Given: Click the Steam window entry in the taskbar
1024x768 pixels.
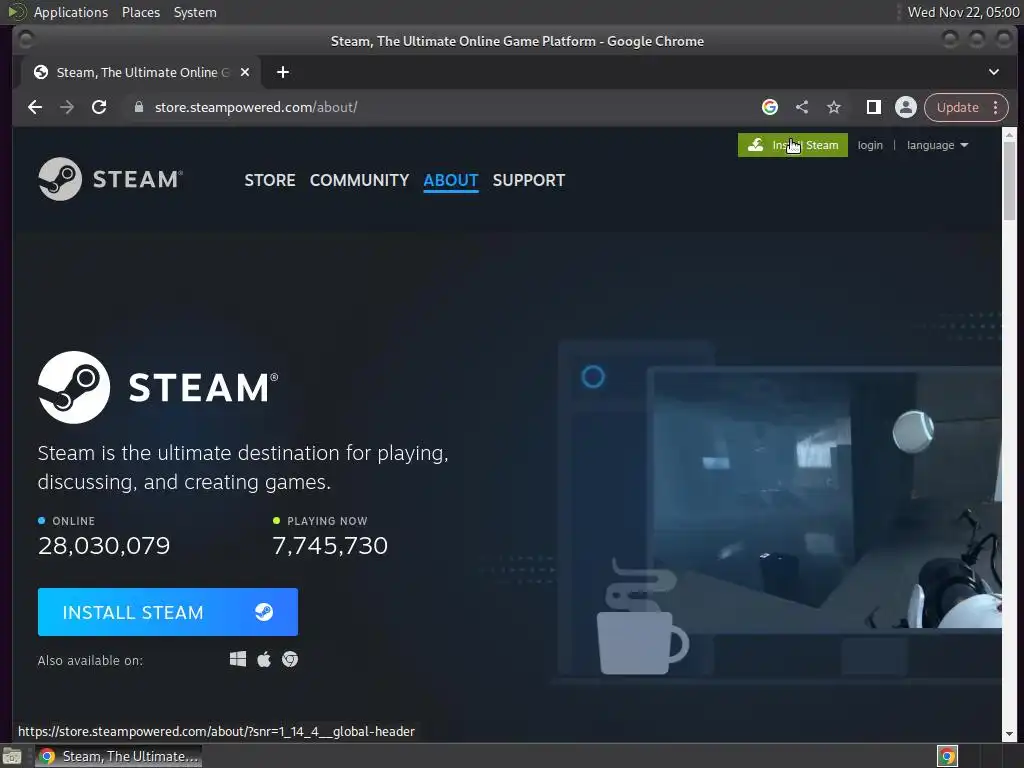Looking at the screenshot, I should [x=118, y=756].
